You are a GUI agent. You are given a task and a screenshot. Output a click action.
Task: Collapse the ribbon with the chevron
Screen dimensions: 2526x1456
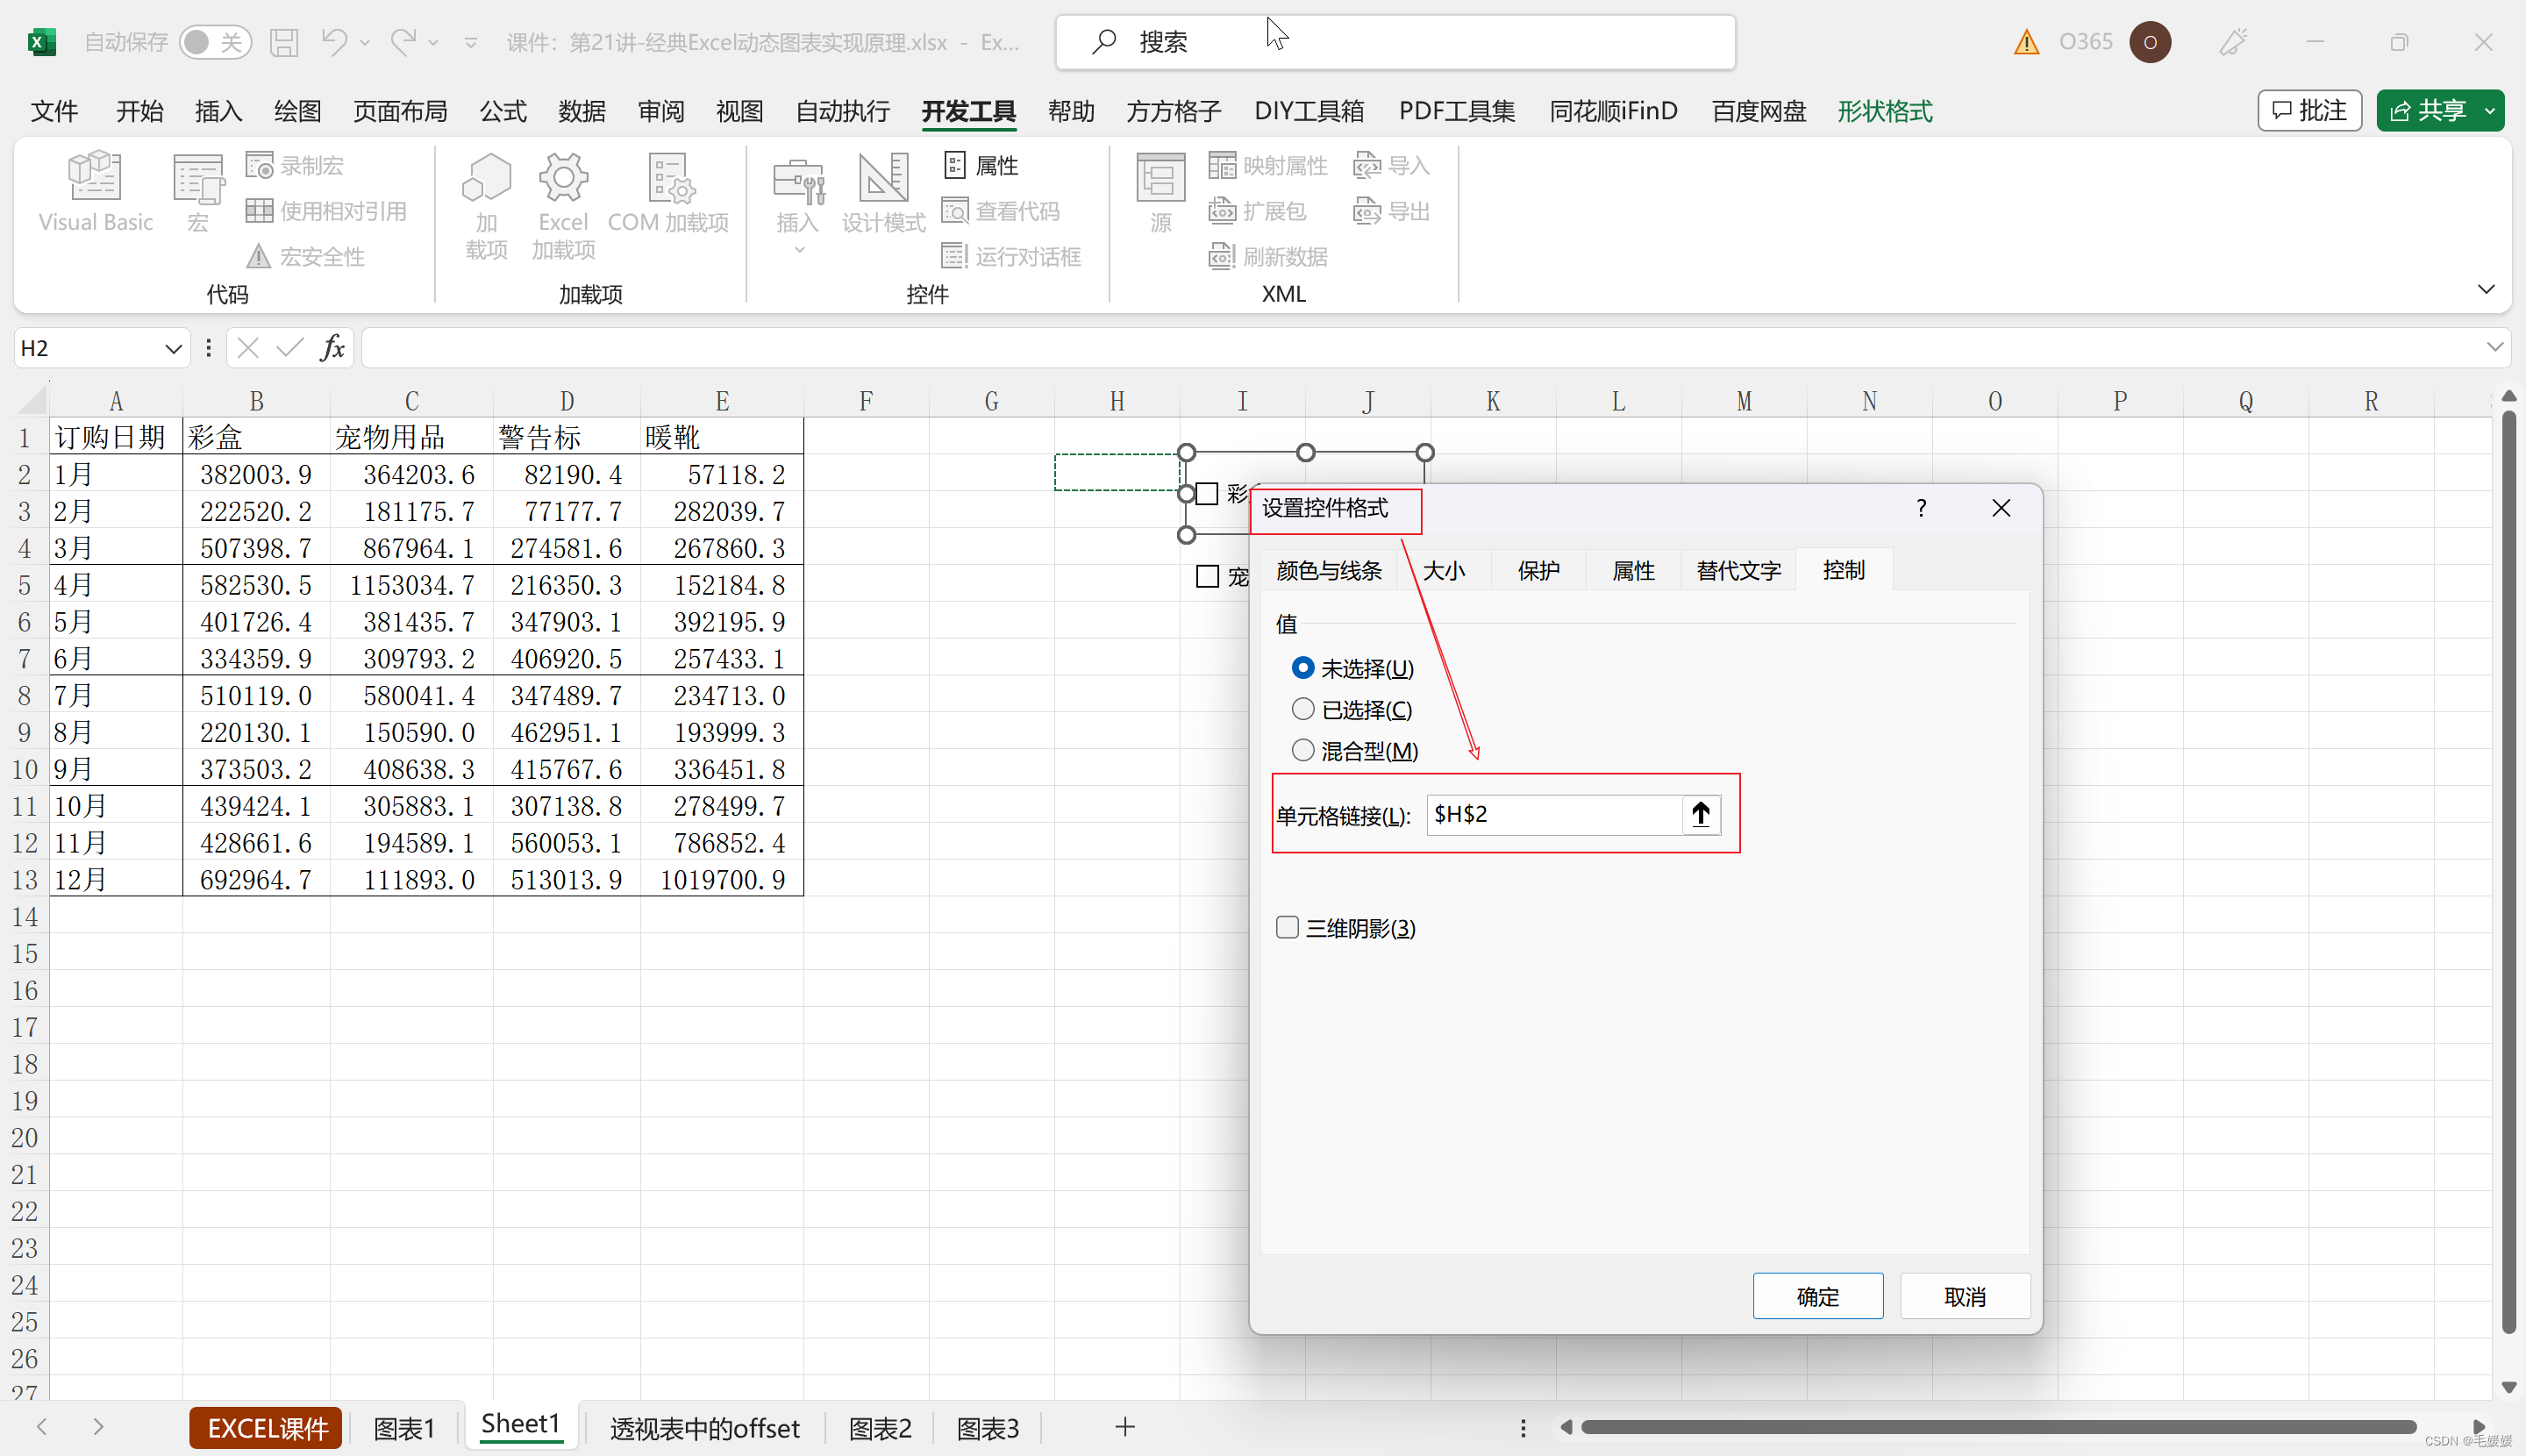pyautogui.click(x=2486, y=289)
